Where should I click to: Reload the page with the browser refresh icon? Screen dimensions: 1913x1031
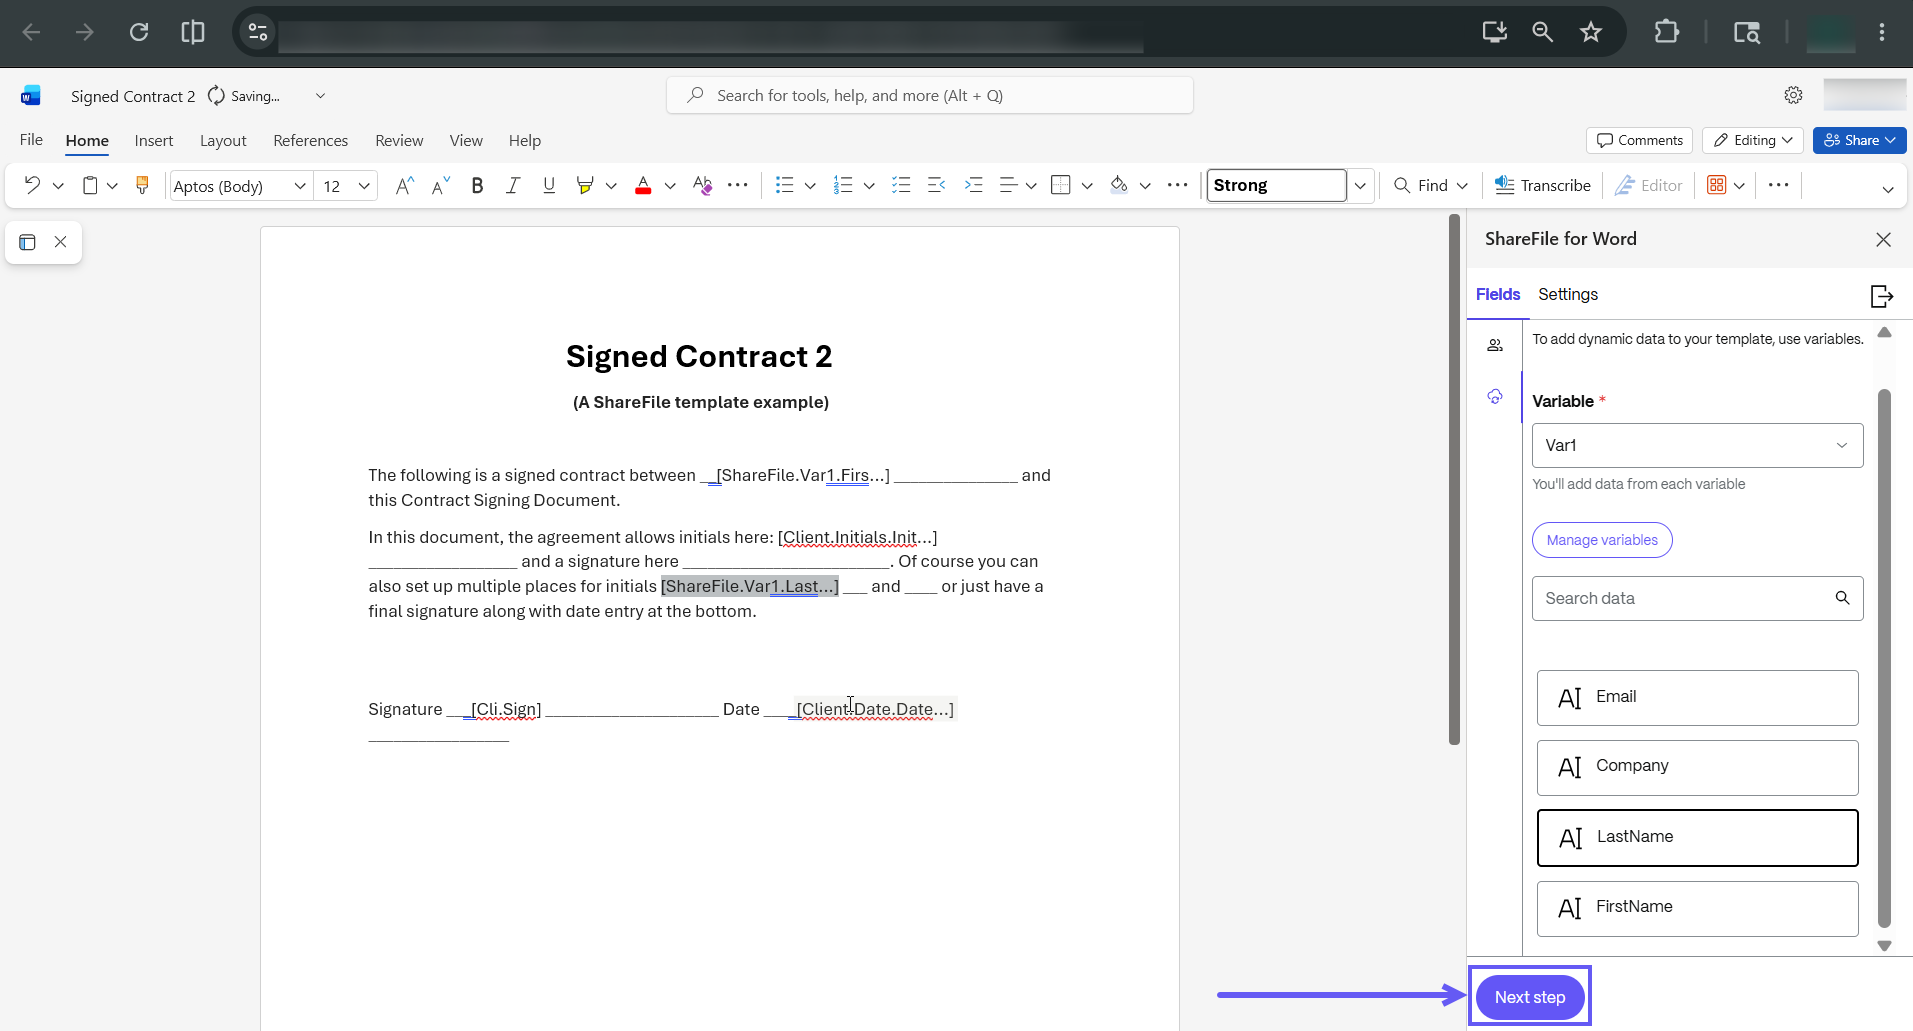139,32
